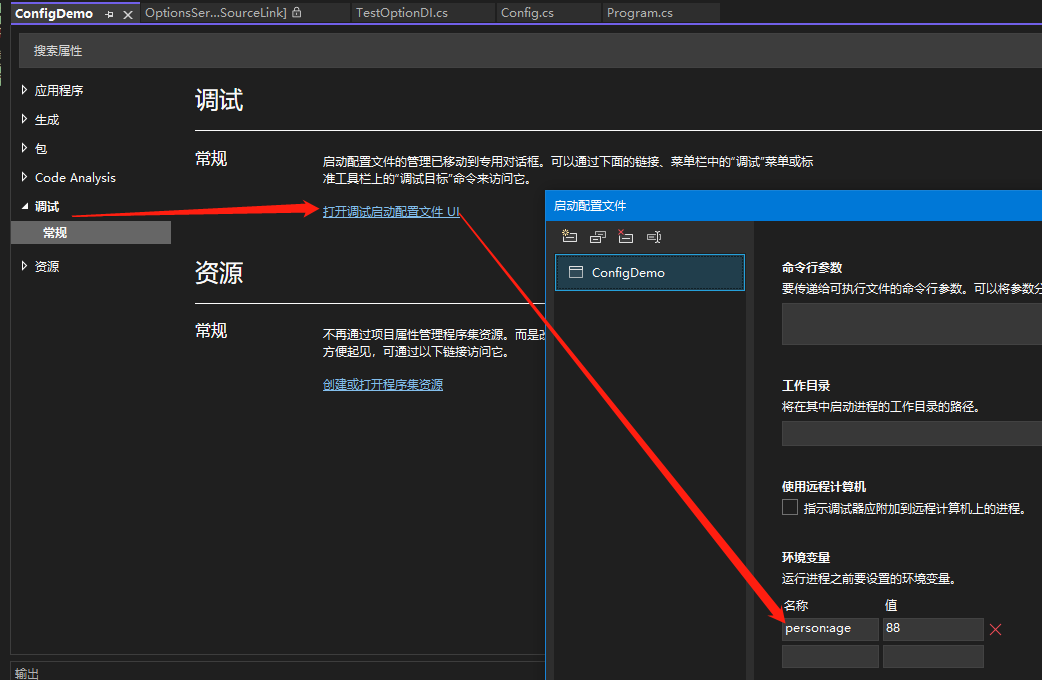Click the environment variable value field 88
Image resolution: width=1042 pixels, height=680 pixels.
coord(932,629)
